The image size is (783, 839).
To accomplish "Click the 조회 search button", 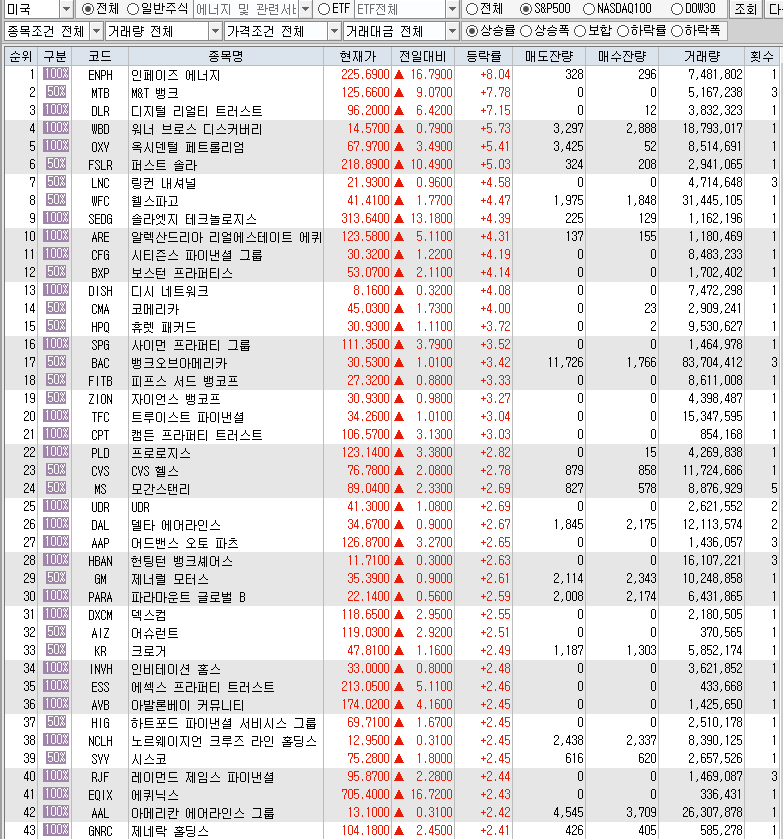I will point(746,9).
